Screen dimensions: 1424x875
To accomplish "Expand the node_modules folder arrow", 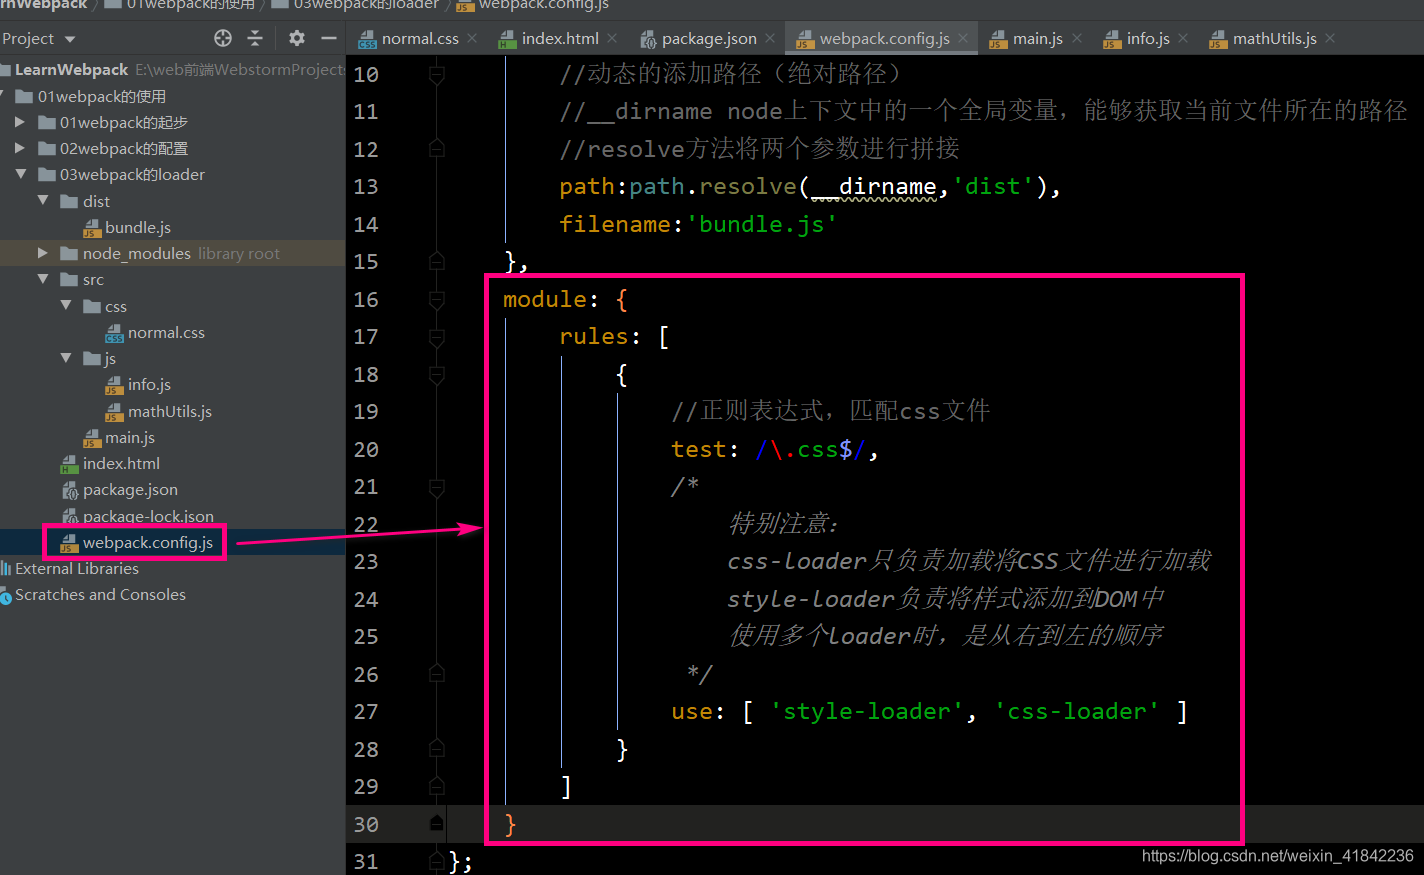I will (x=42, y=253).
